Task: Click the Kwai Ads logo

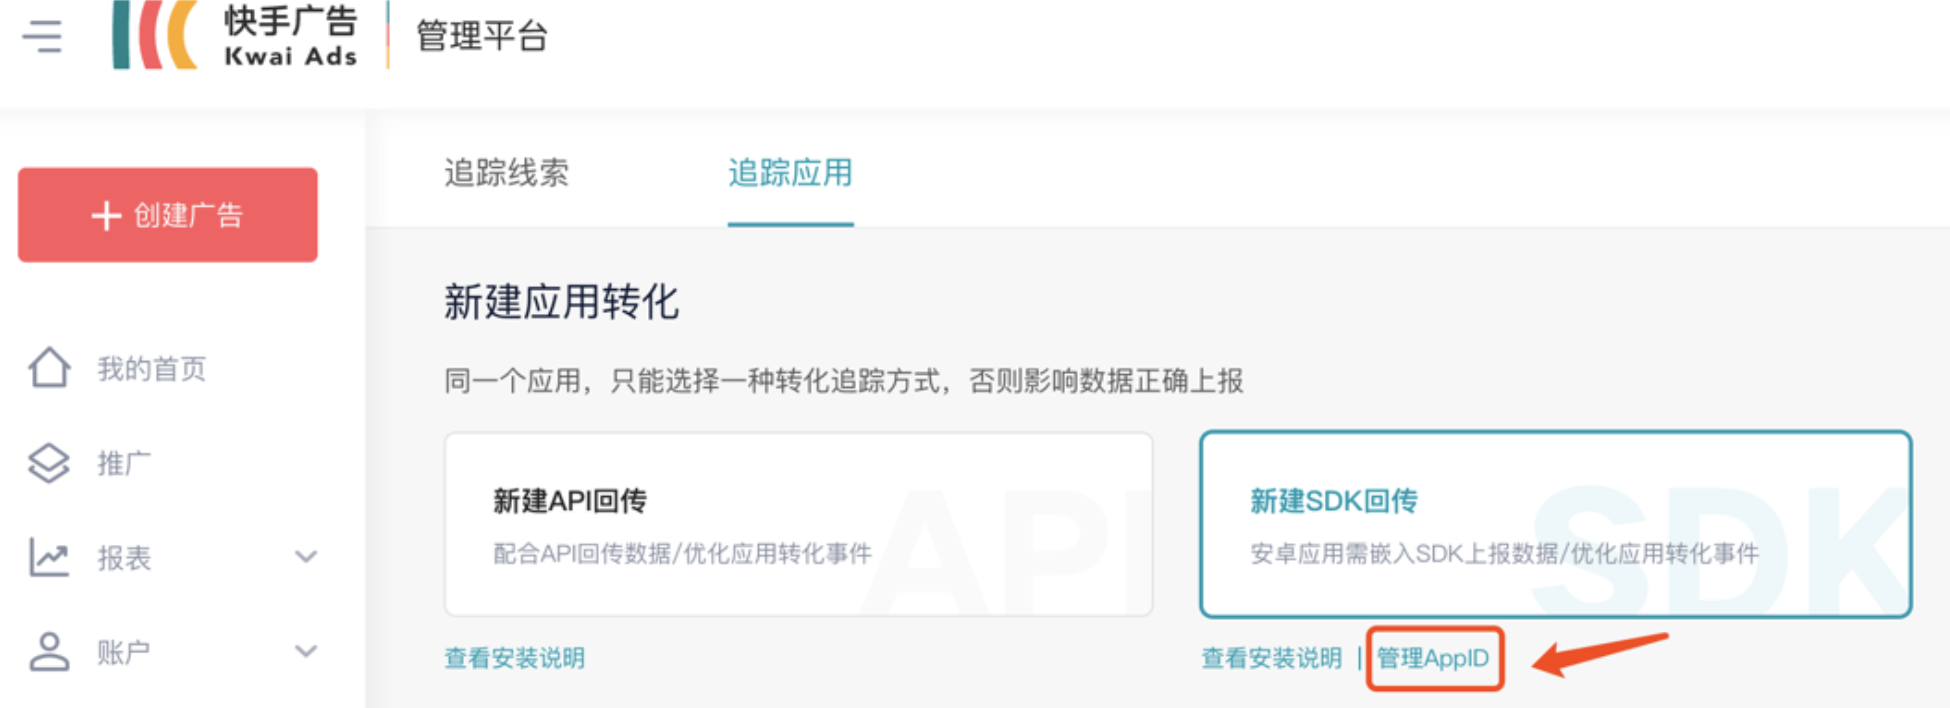Action: 235,36
